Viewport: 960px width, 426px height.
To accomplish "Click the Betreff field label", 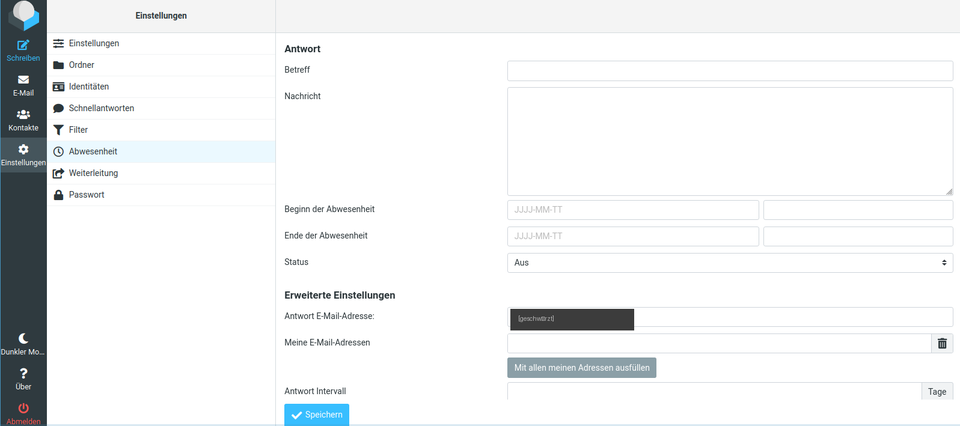I will point(297,70).
